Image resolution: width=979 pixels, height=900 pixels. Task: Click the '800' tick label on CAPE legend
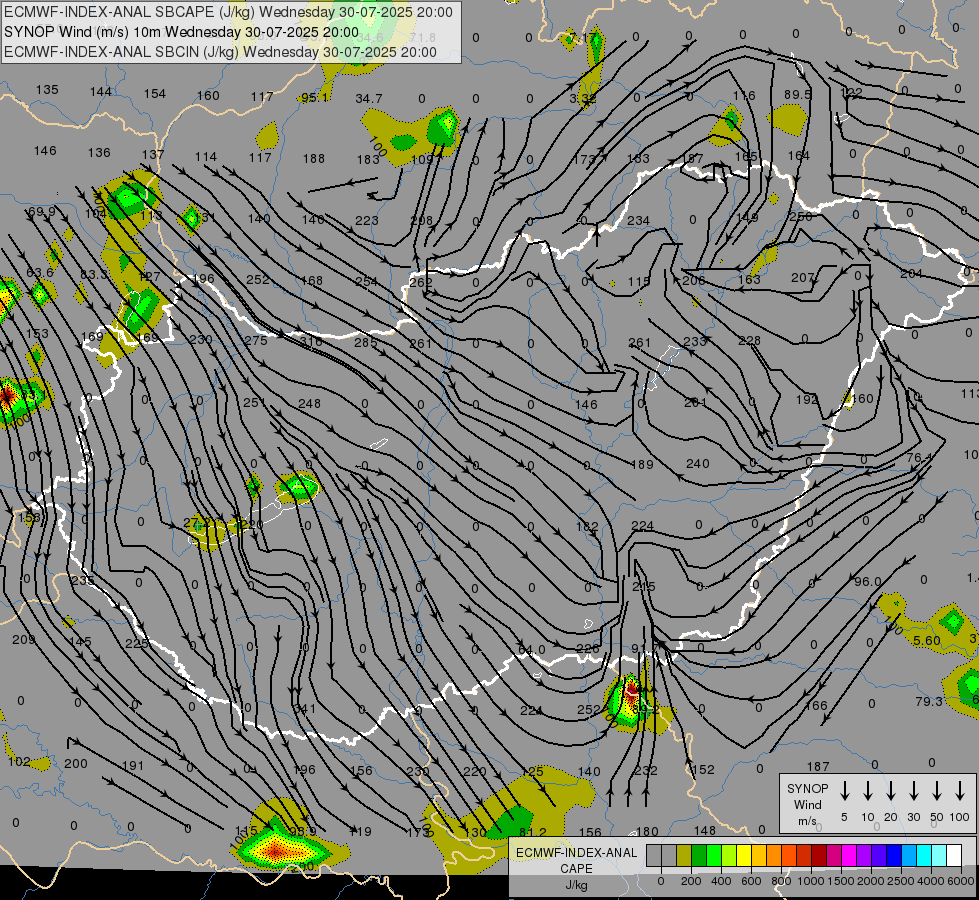780,881
